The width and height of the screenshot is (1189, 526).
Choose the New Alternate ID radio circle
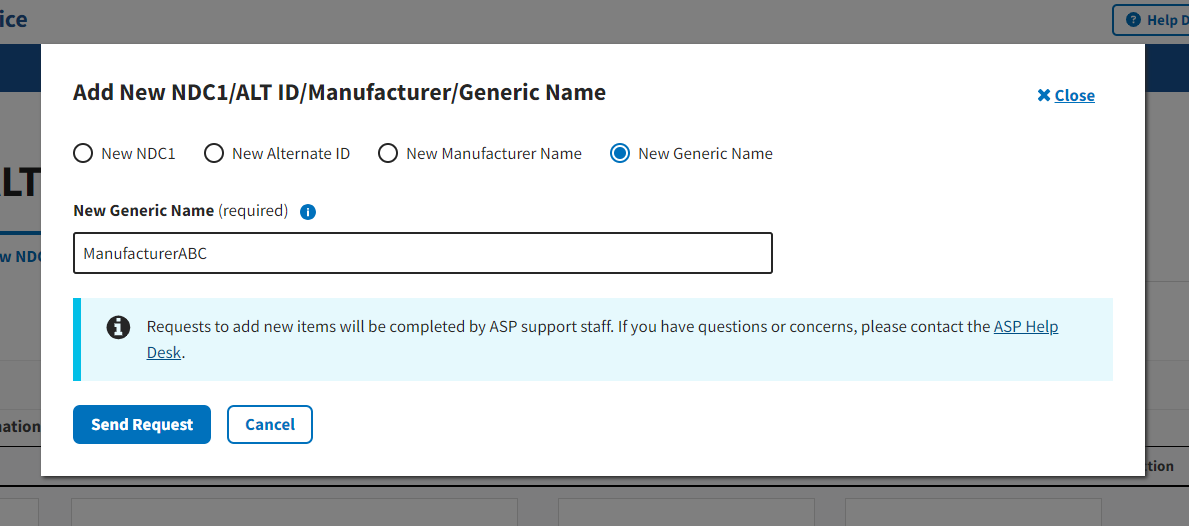tap(214, 154)
